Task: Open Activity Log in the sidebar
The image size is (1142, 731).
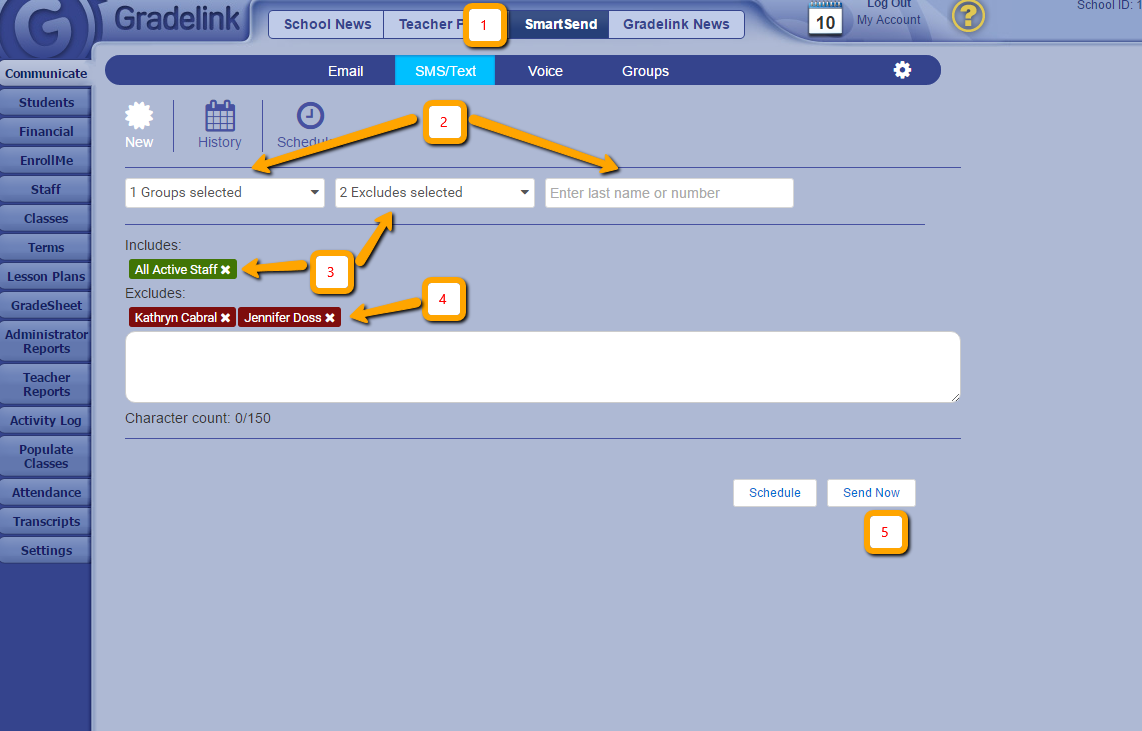Action: pyautogui.click(x=46, y=421)
